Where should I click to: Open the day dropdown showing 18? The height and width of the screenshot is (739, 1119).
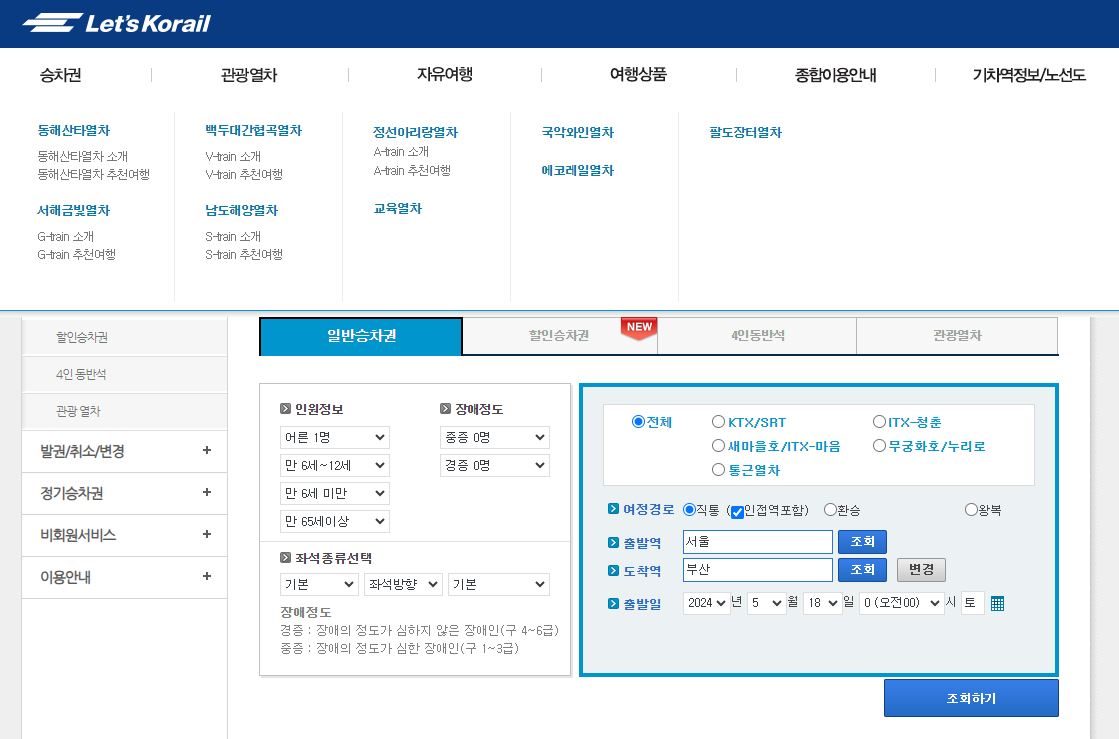point(822,603)
